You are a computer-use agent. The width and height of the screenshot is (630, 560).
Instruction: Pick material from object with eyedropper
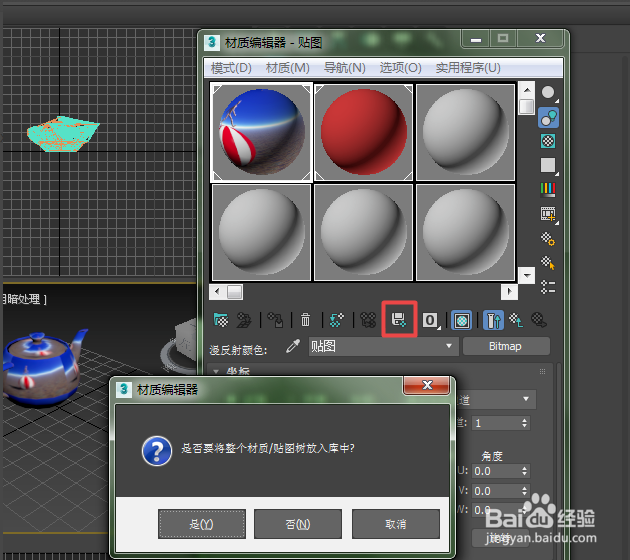click(x=293, y=346)
